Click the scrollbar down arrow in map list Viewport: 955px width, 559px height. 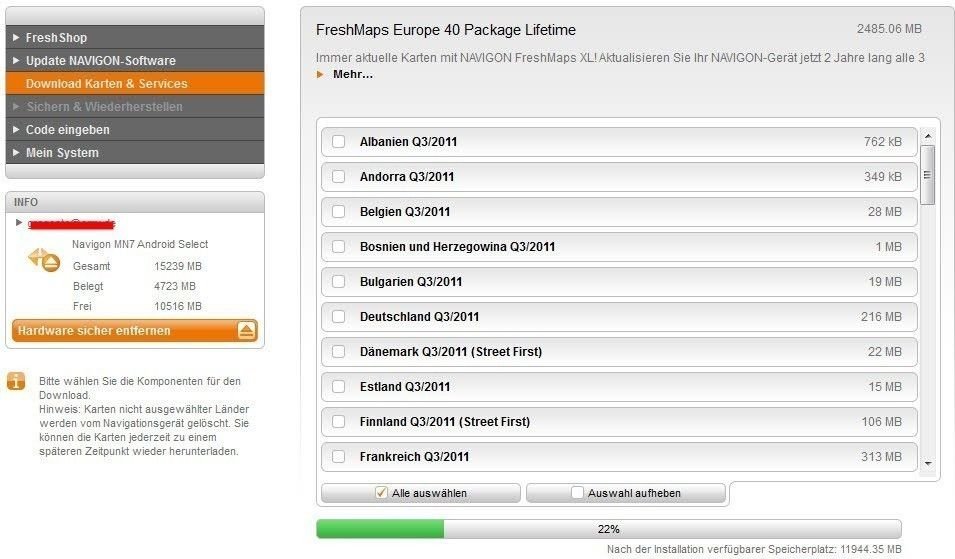928,463
